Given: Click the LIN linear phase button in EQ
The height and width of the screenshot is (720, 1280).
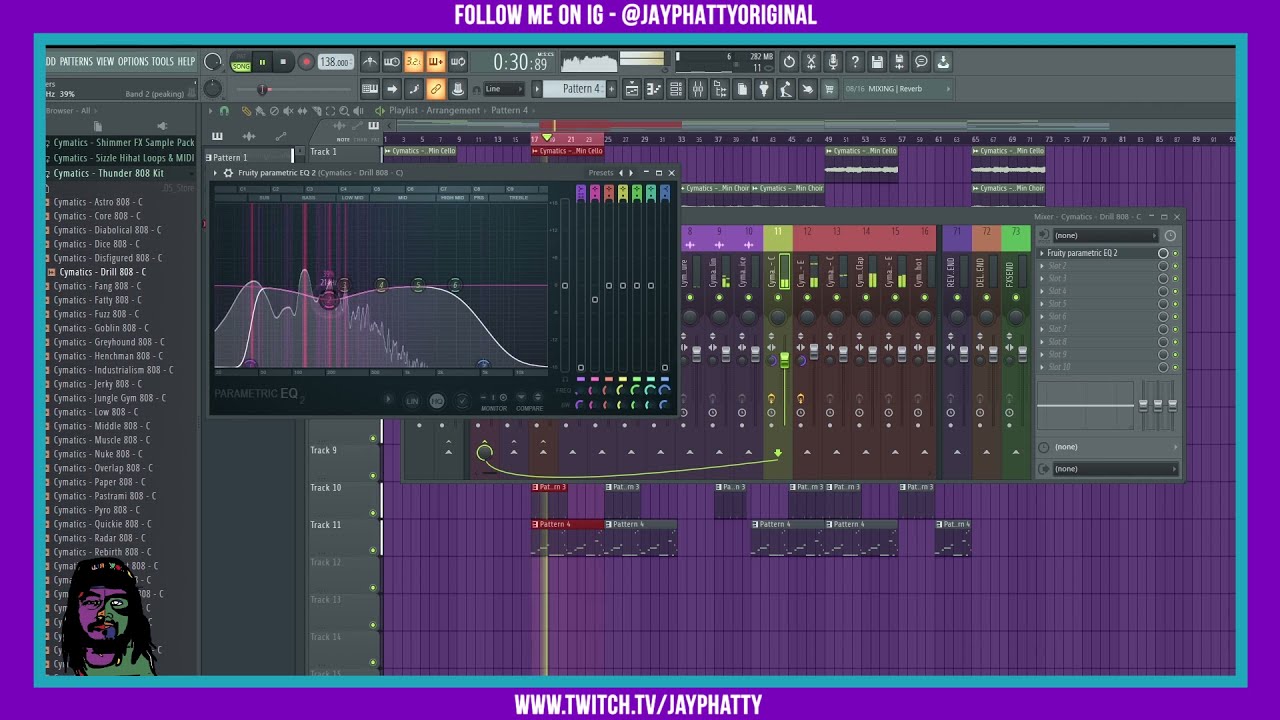Looking at the screenshot, I should pos(412,400).
